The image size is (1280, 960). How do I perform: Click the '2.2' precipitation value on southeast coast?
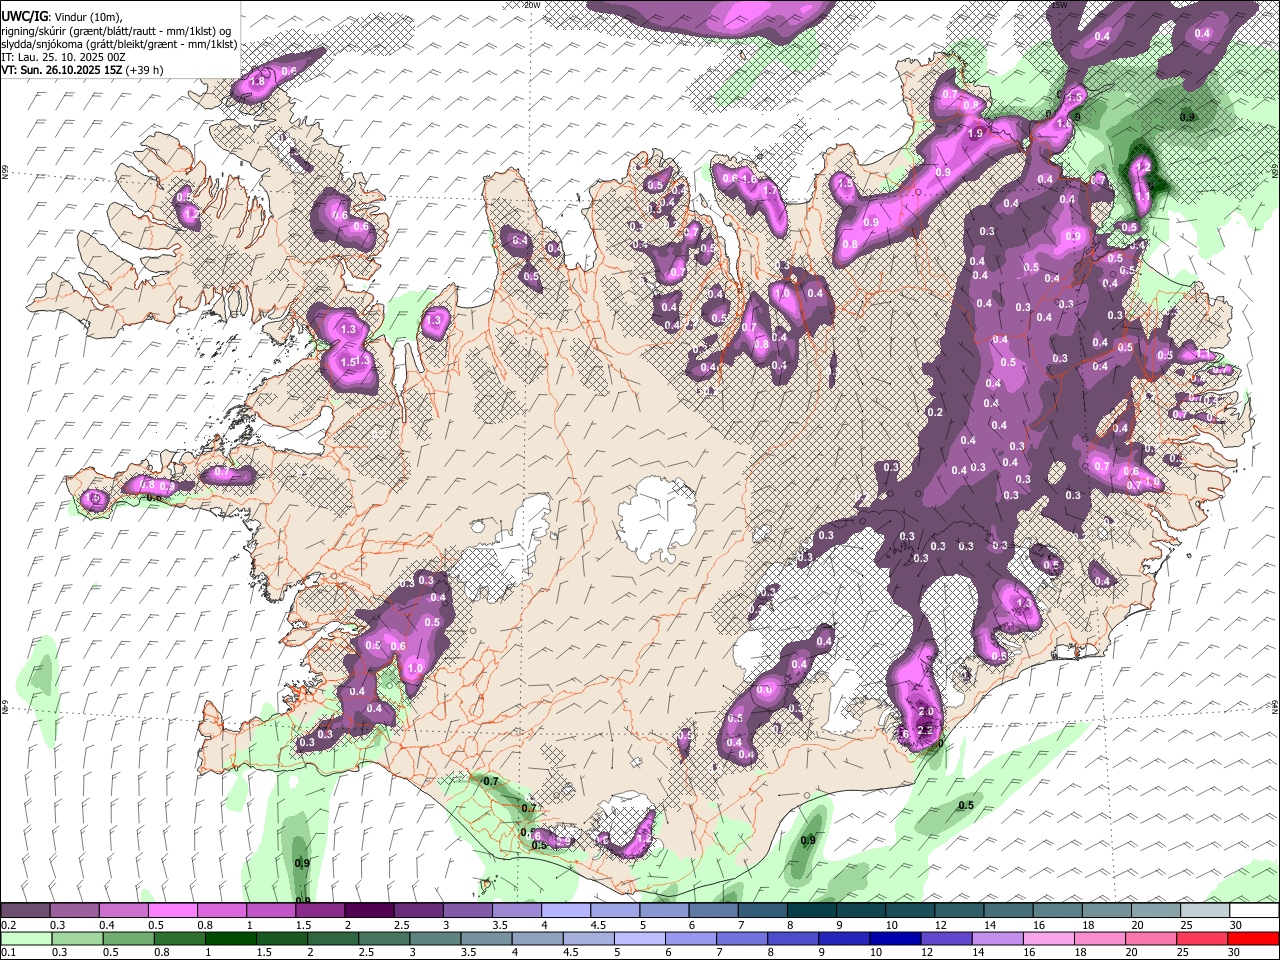pos(926,730)
